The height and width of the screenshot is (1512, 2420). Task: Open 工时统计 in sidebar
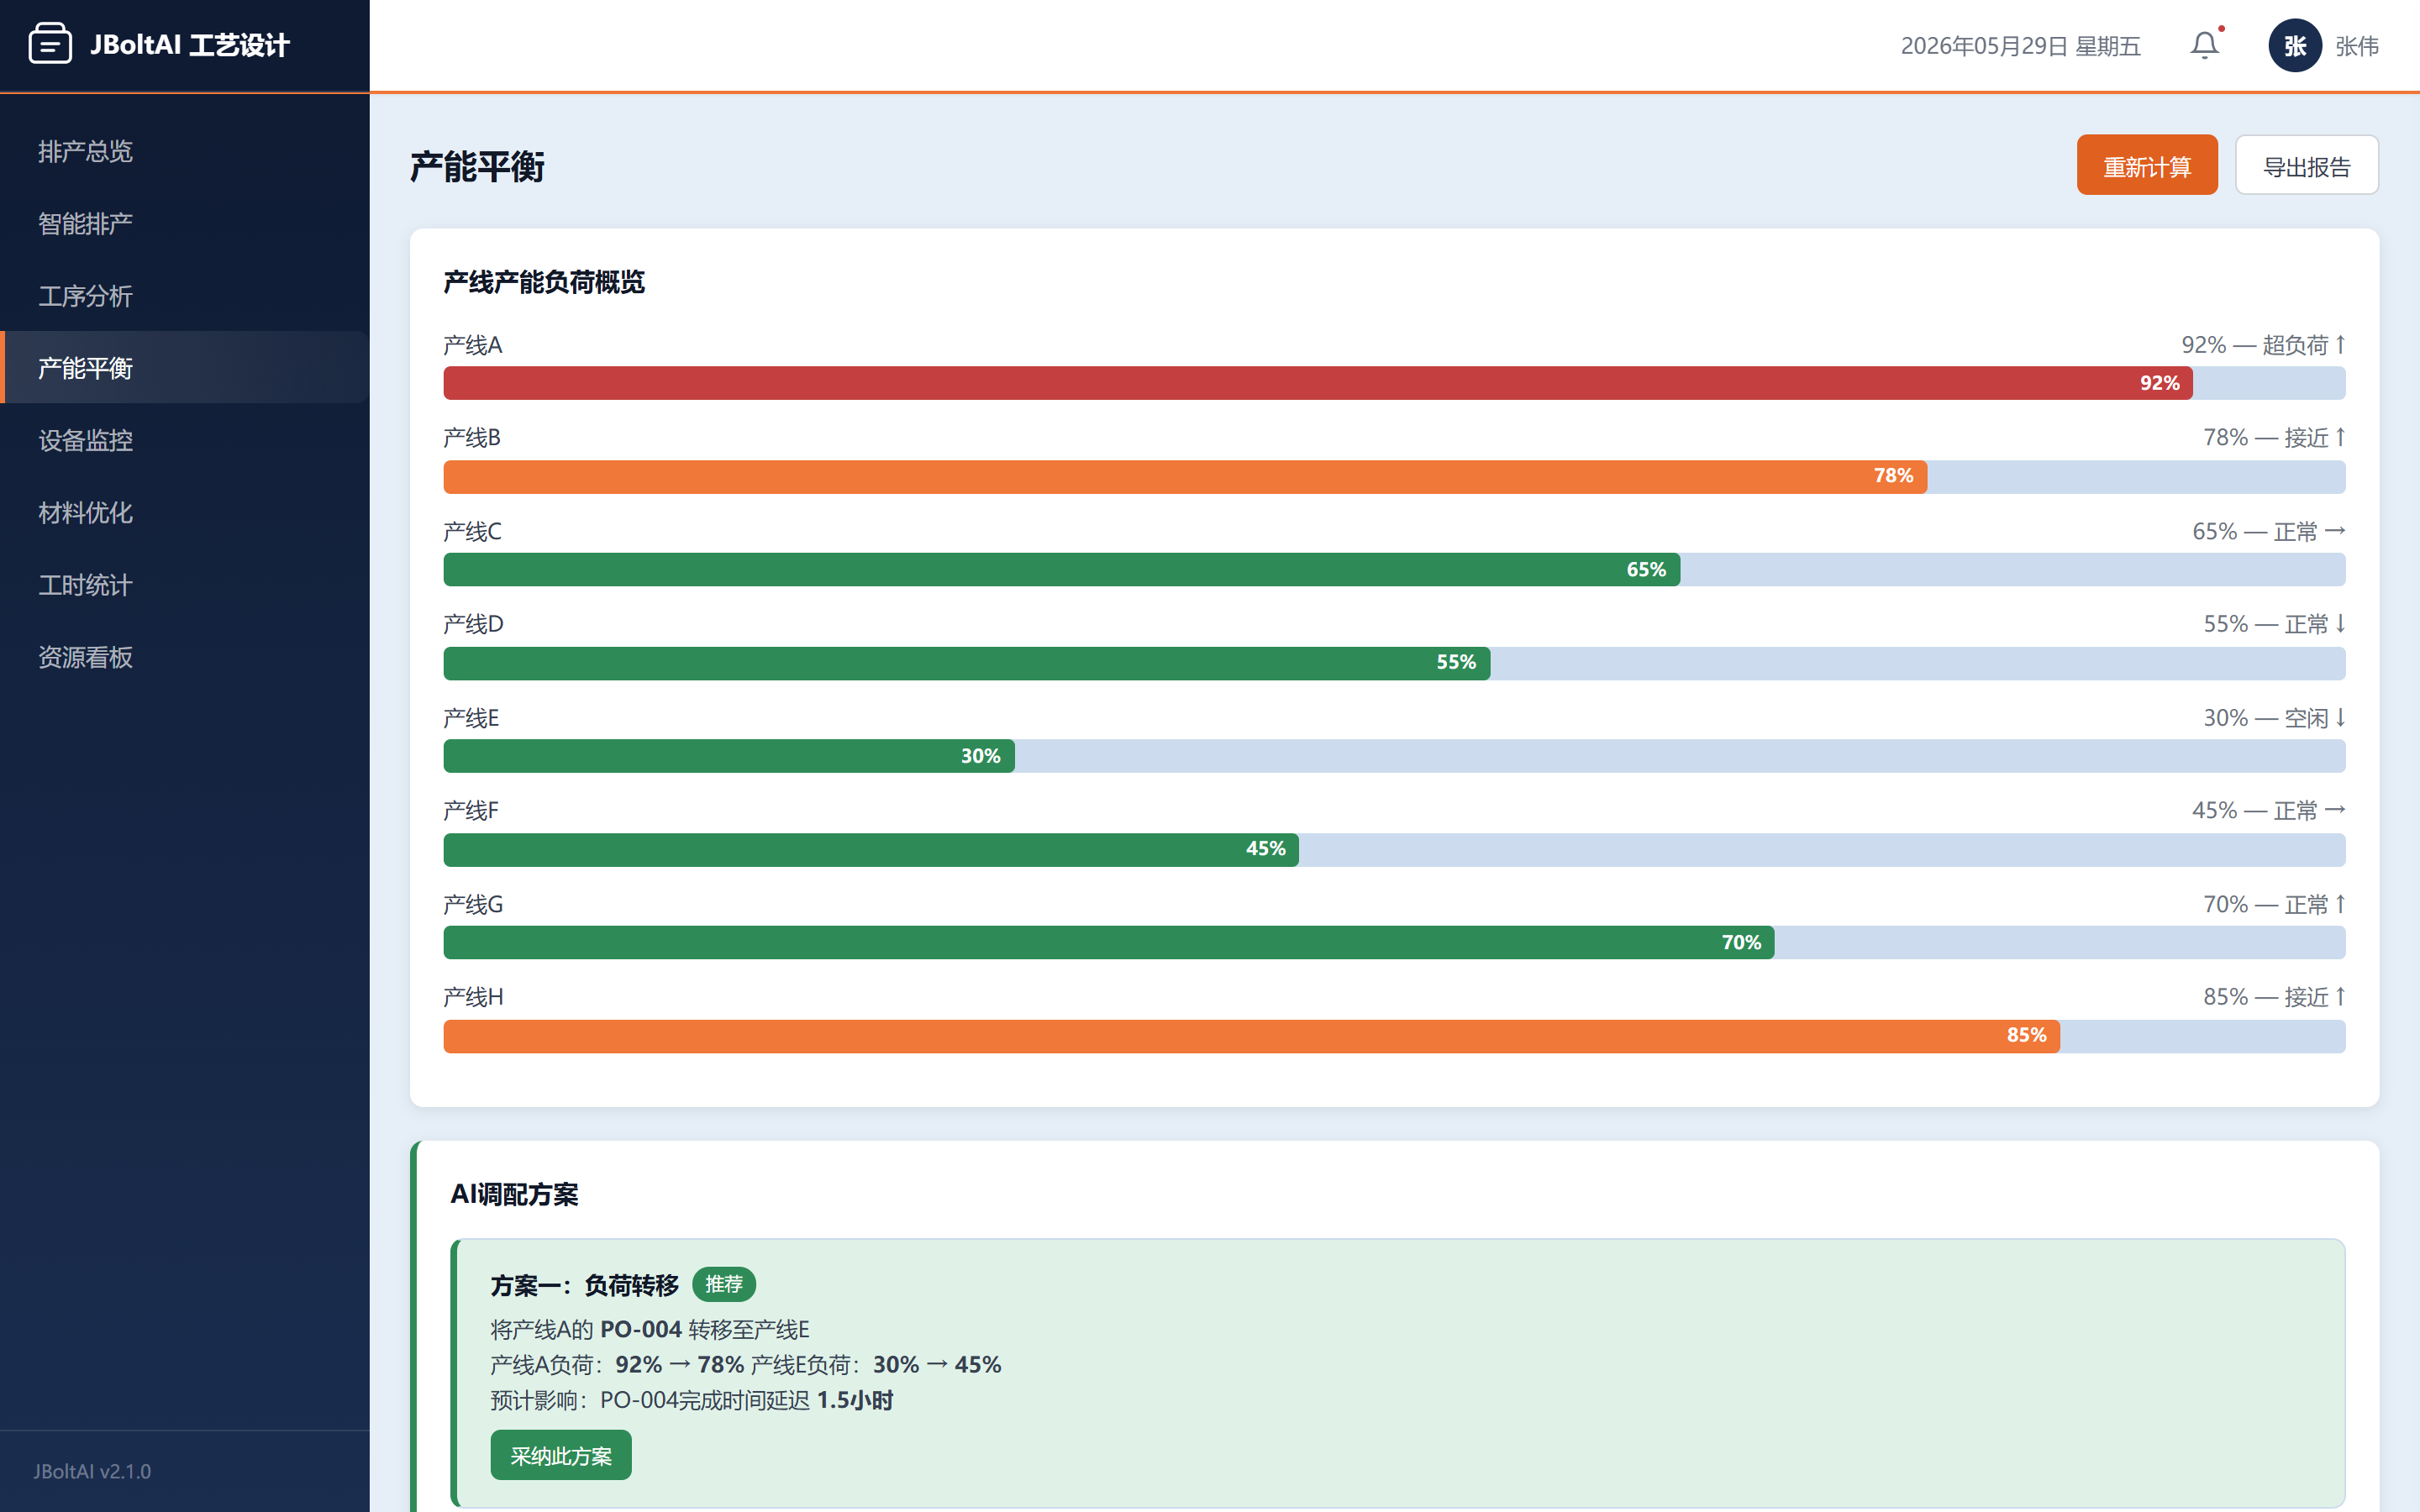[x=185, y=585]
